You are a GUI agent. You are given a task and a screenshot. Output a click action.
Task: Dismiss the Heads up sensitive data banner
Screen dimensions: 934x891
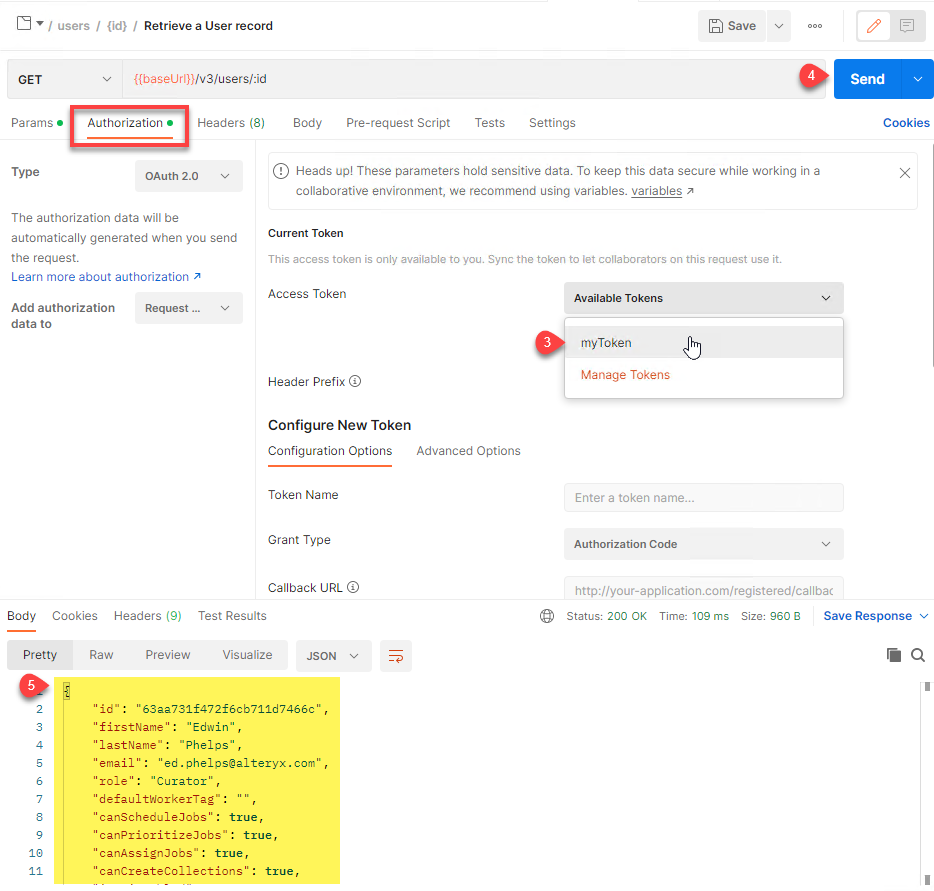coord(905,171)
